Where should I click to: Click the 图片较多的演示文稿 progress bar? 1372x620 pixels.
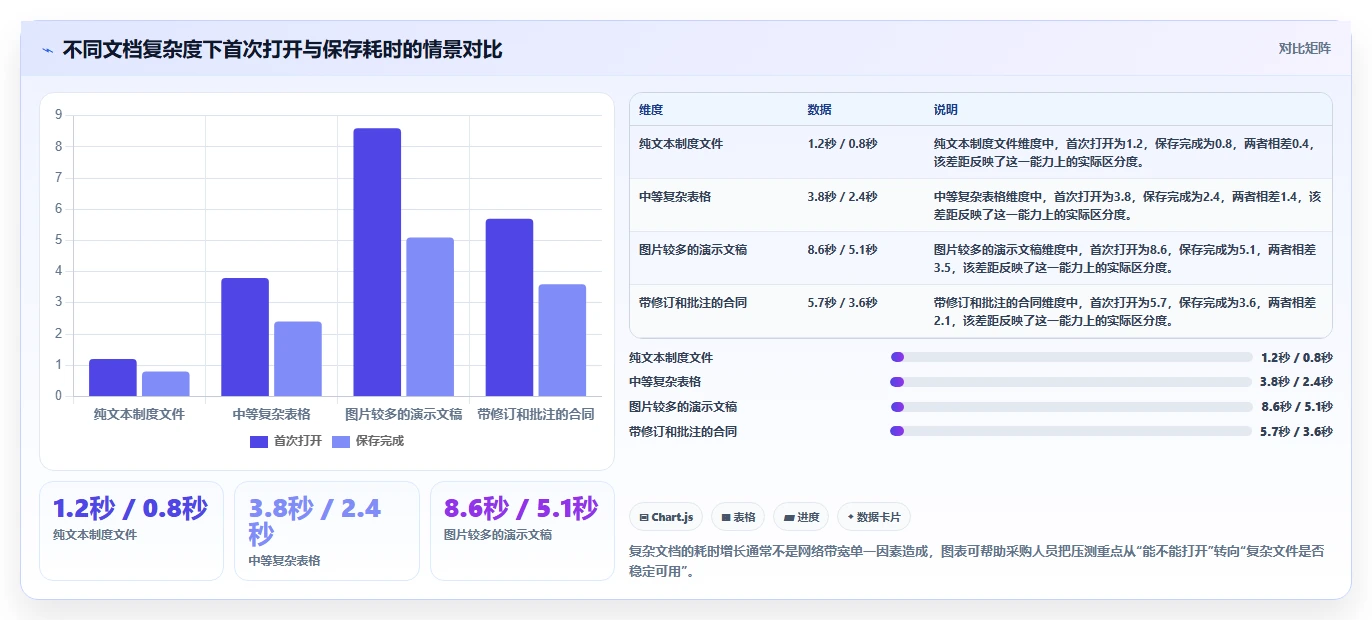[x=1071, y=407]
